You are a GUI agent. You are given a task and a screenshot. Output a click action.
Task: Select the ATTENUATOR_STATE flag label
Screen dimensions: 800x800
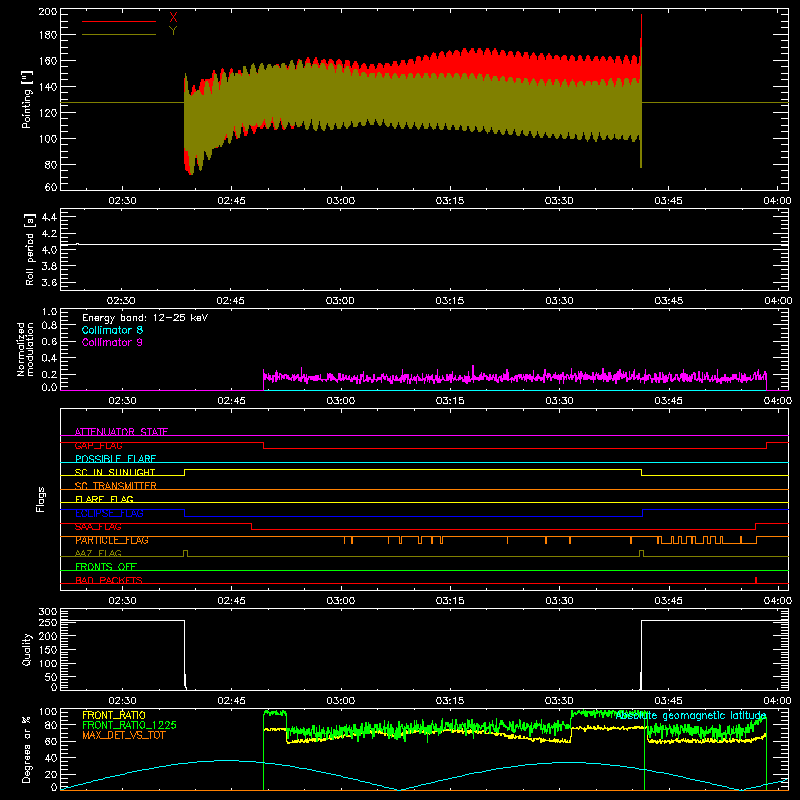click(121, 432)
